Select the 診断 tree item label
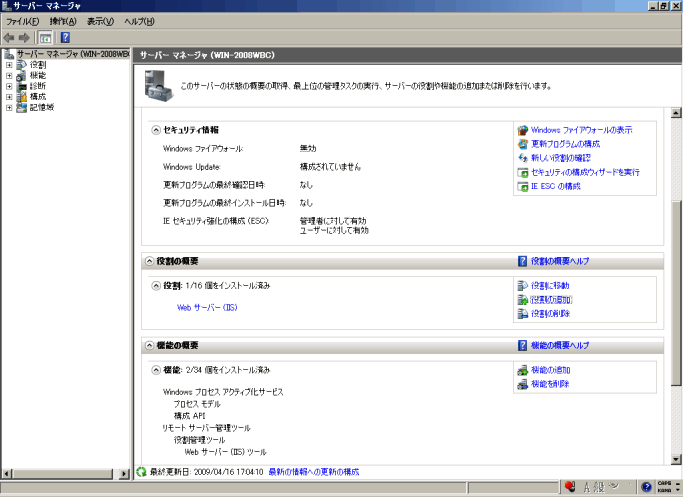The height and width of the screenshot is (497, 683). 37,86
